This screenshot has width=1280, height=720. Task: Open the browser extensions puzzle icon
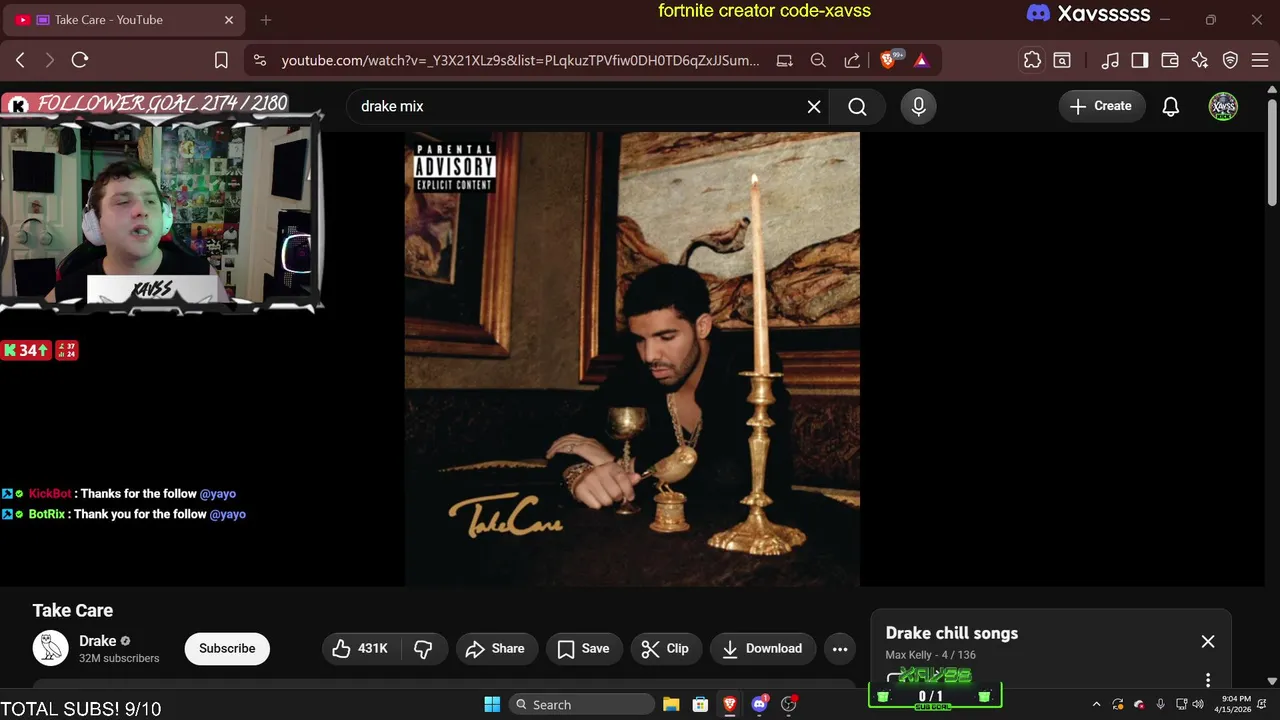pos(1032,60)
